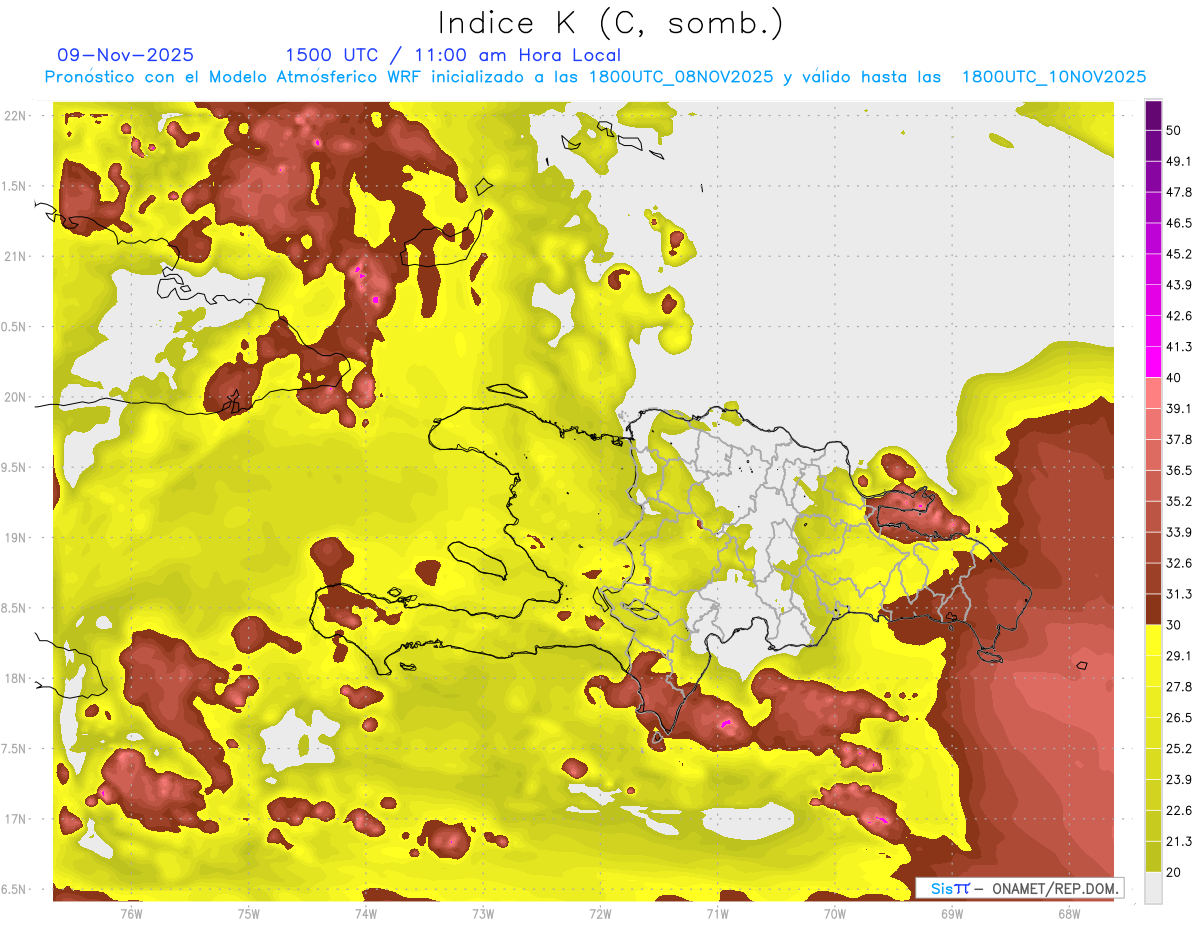
Task: Click the longitude axis label "71W"
Action: tap(717, 914)
